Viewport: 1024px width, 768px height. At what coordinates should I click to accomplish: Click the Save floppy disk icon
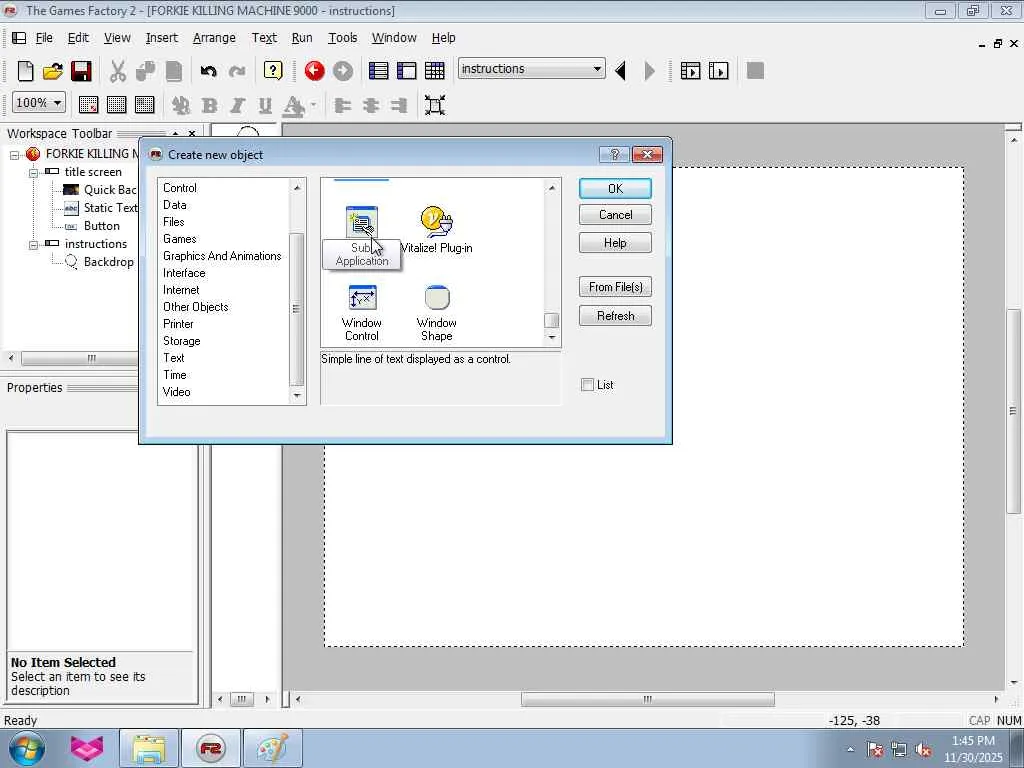click(x=81, y=71)
